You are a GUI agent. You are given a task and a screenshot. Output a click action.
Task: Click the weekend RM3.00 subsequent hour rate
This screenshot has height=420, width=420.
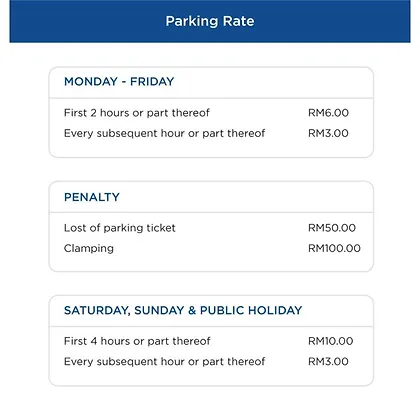point(328,361)
